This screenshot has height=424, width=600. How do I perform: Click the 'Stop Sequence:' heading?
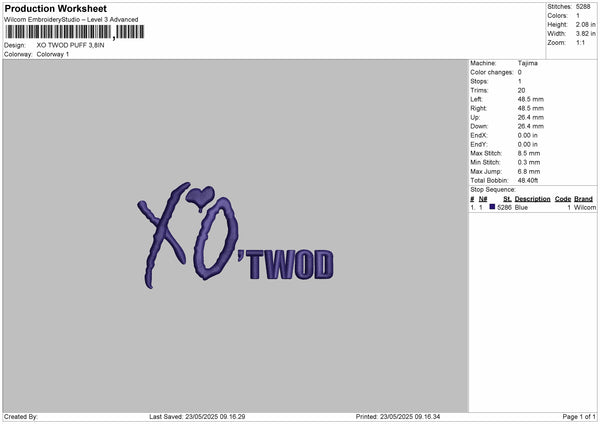(493, 190)
